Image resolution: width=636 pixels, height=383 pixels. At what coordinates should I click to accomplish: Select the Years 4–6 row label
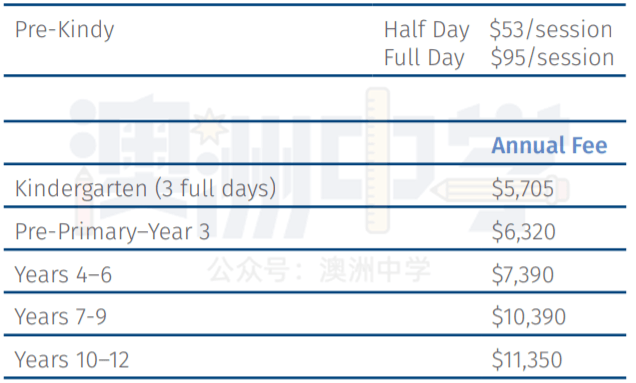point(63,275)
